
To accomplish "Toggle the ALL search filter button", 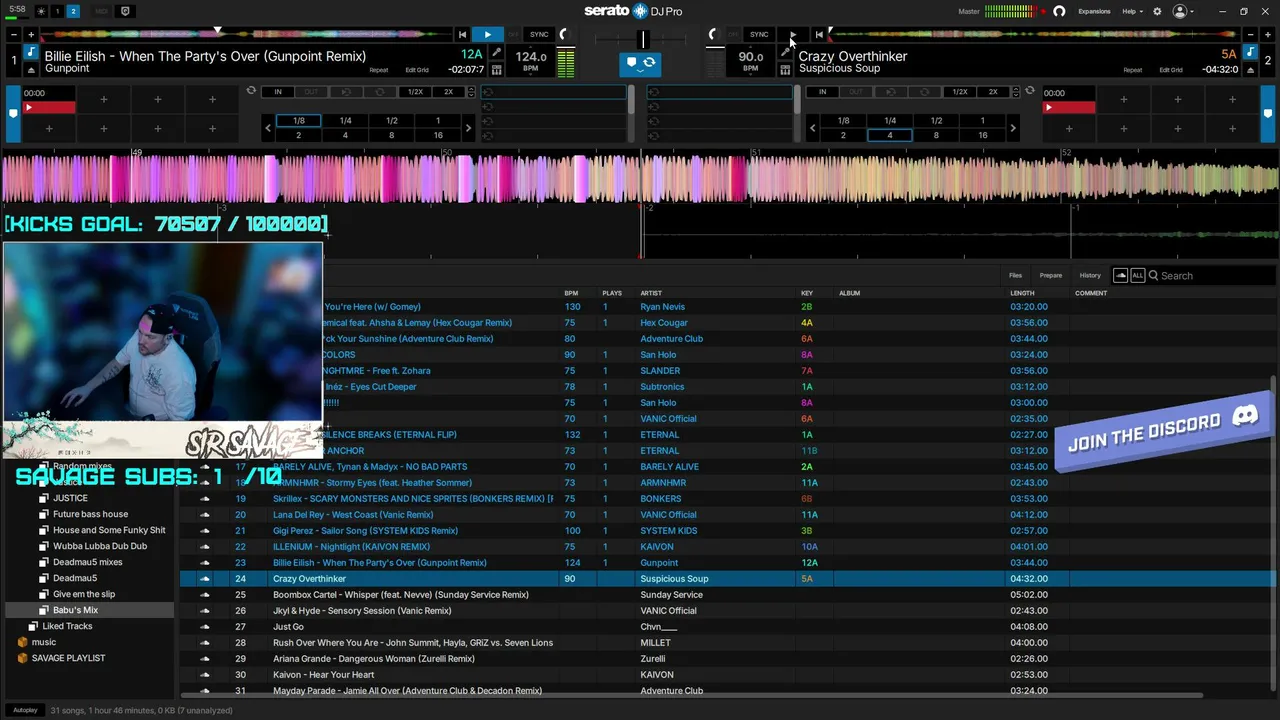I will (1137, 275).
